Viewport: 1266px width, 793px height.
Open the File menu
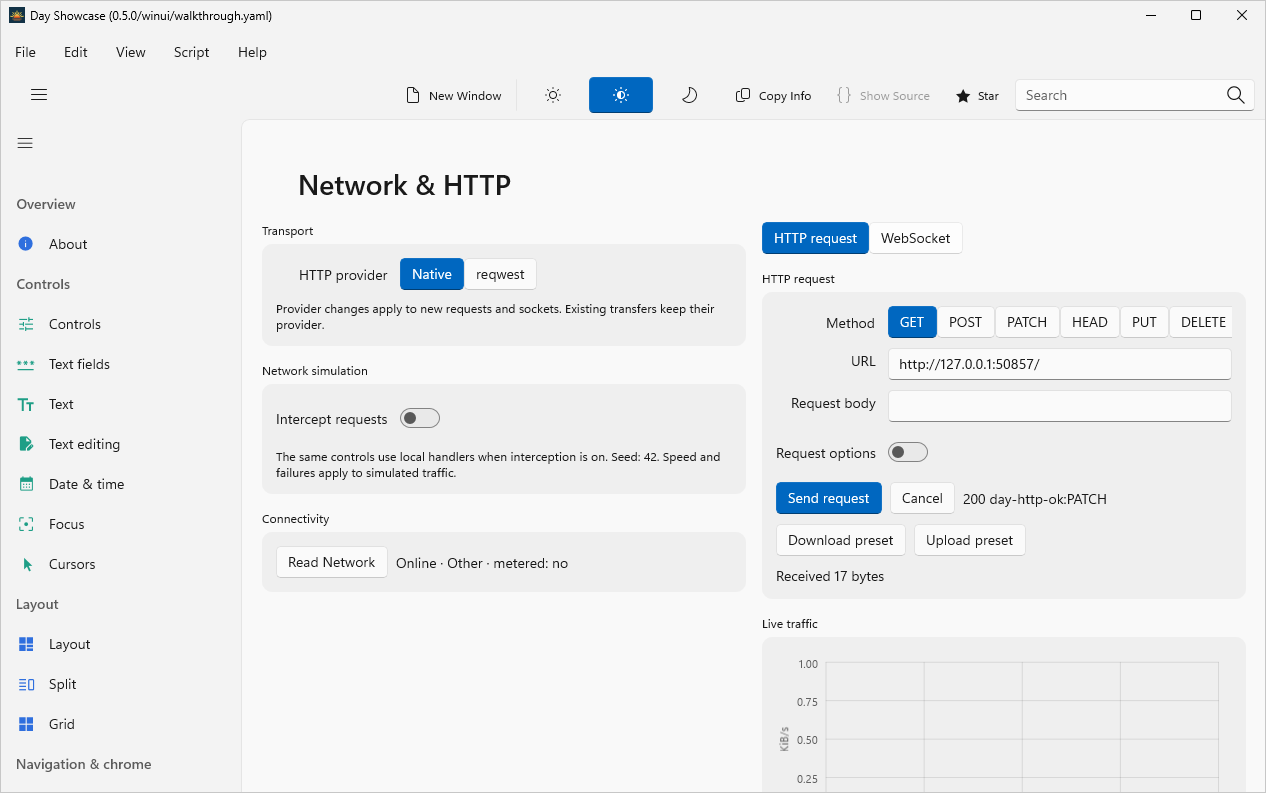[x=25, y=52]
